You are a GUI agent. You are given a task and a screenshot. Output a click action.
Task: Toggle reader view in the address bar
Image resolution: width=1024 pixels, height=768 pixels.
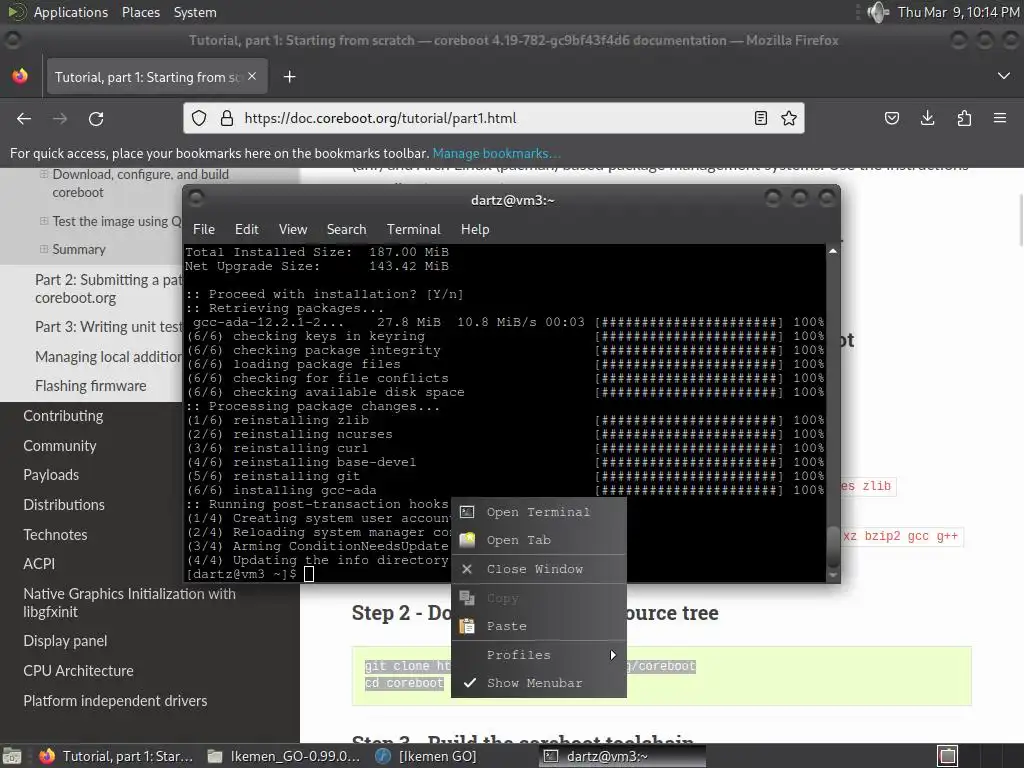click(x=761, y=118)
